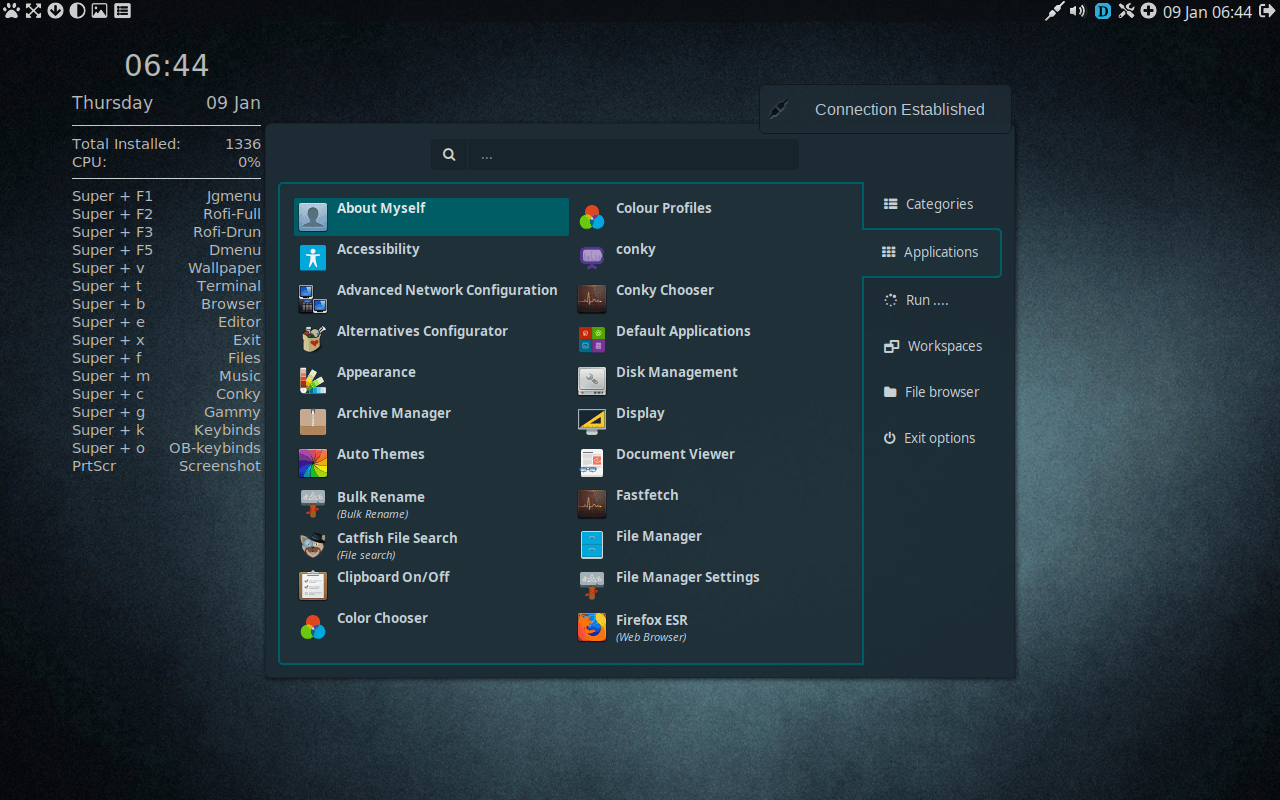Click the Accessibility icon
The image size is (1280, 800).
click(313, 257)
